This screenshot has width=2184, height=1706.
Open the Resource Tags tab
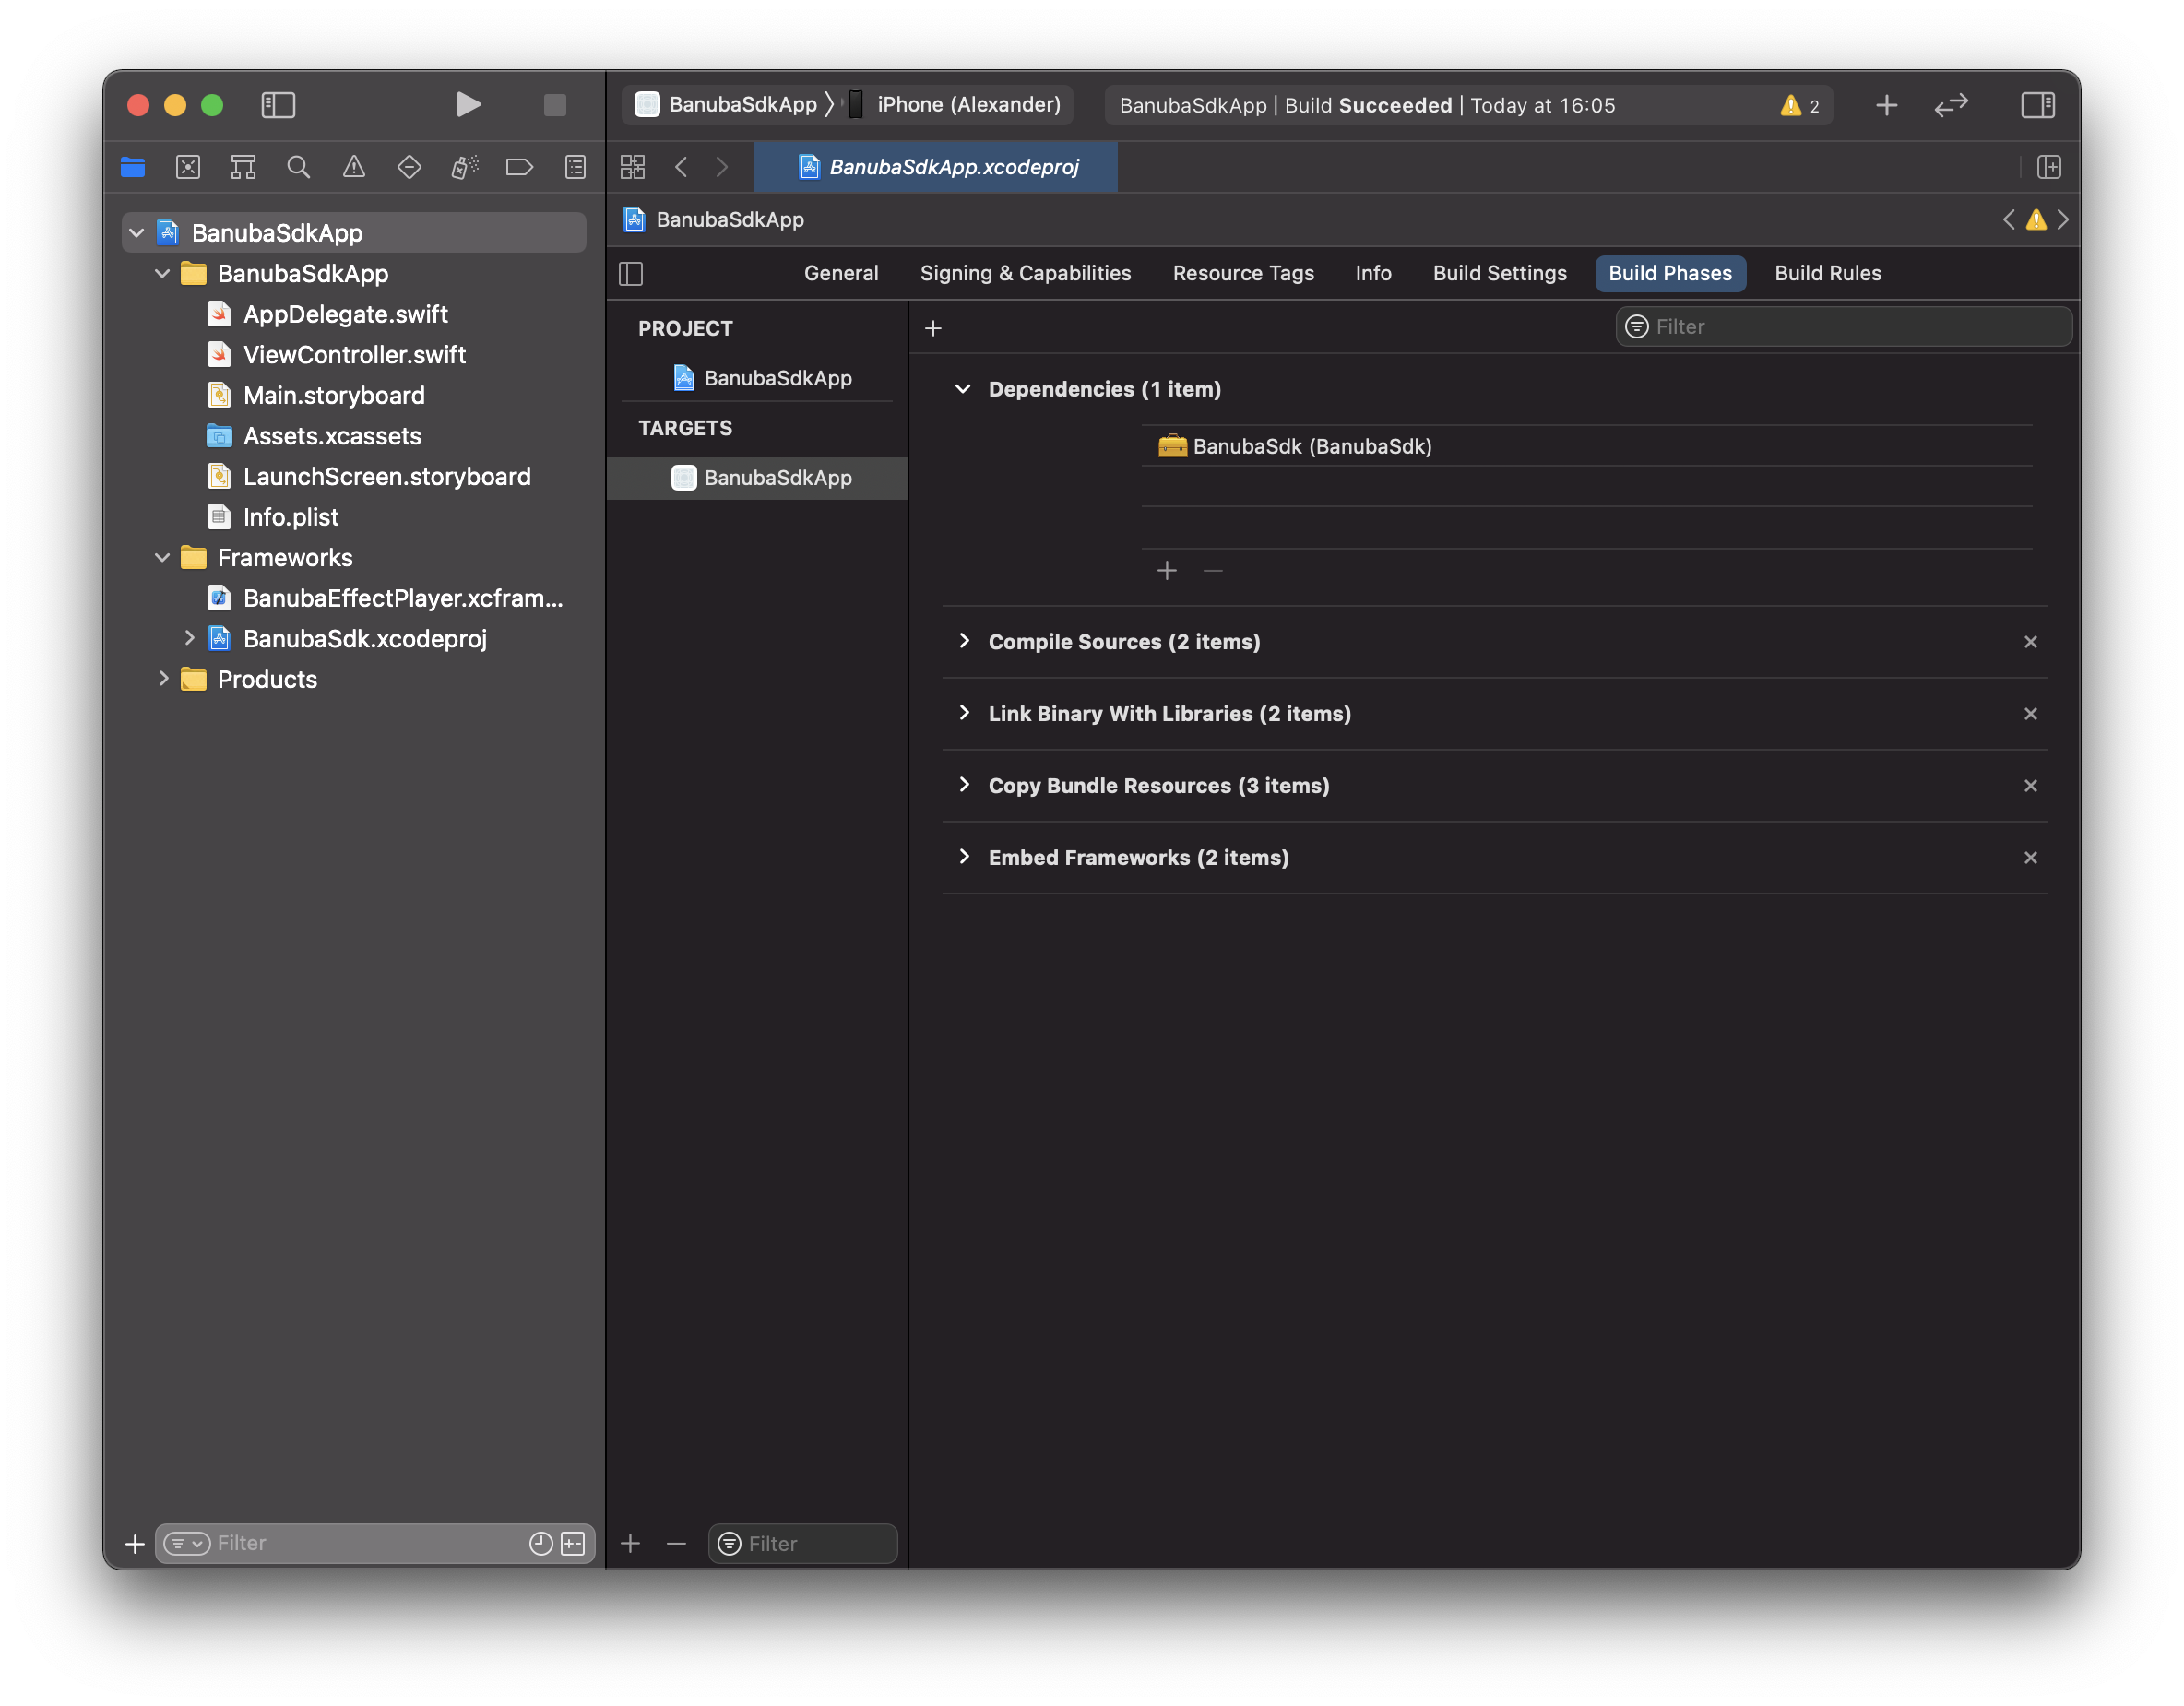[1243, 273]
